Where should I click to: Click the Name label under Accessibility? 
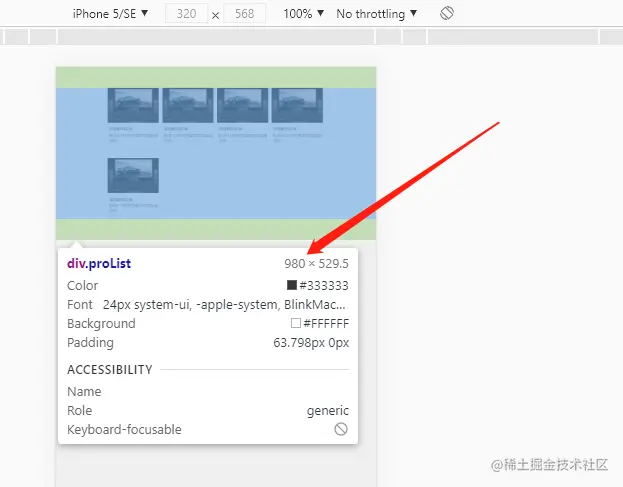tap(84, 392)
